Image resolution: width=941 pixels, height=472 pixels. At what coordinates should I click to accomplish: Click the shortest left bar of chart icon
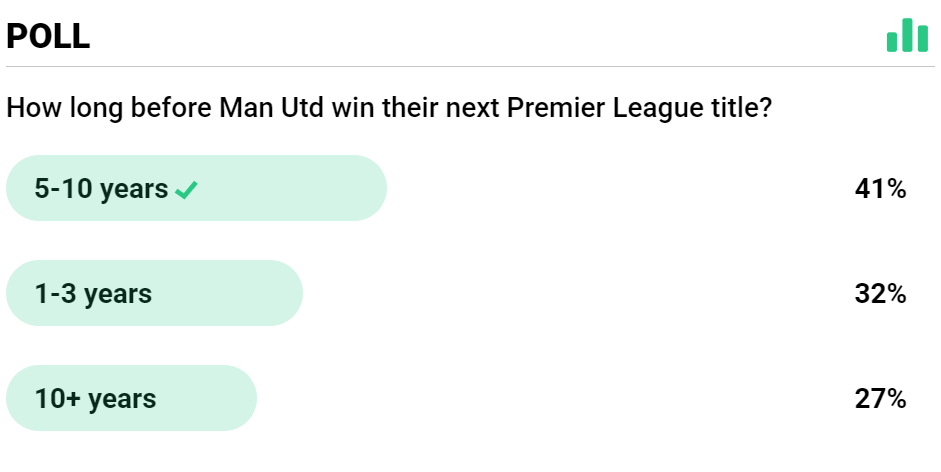(893, 42)
